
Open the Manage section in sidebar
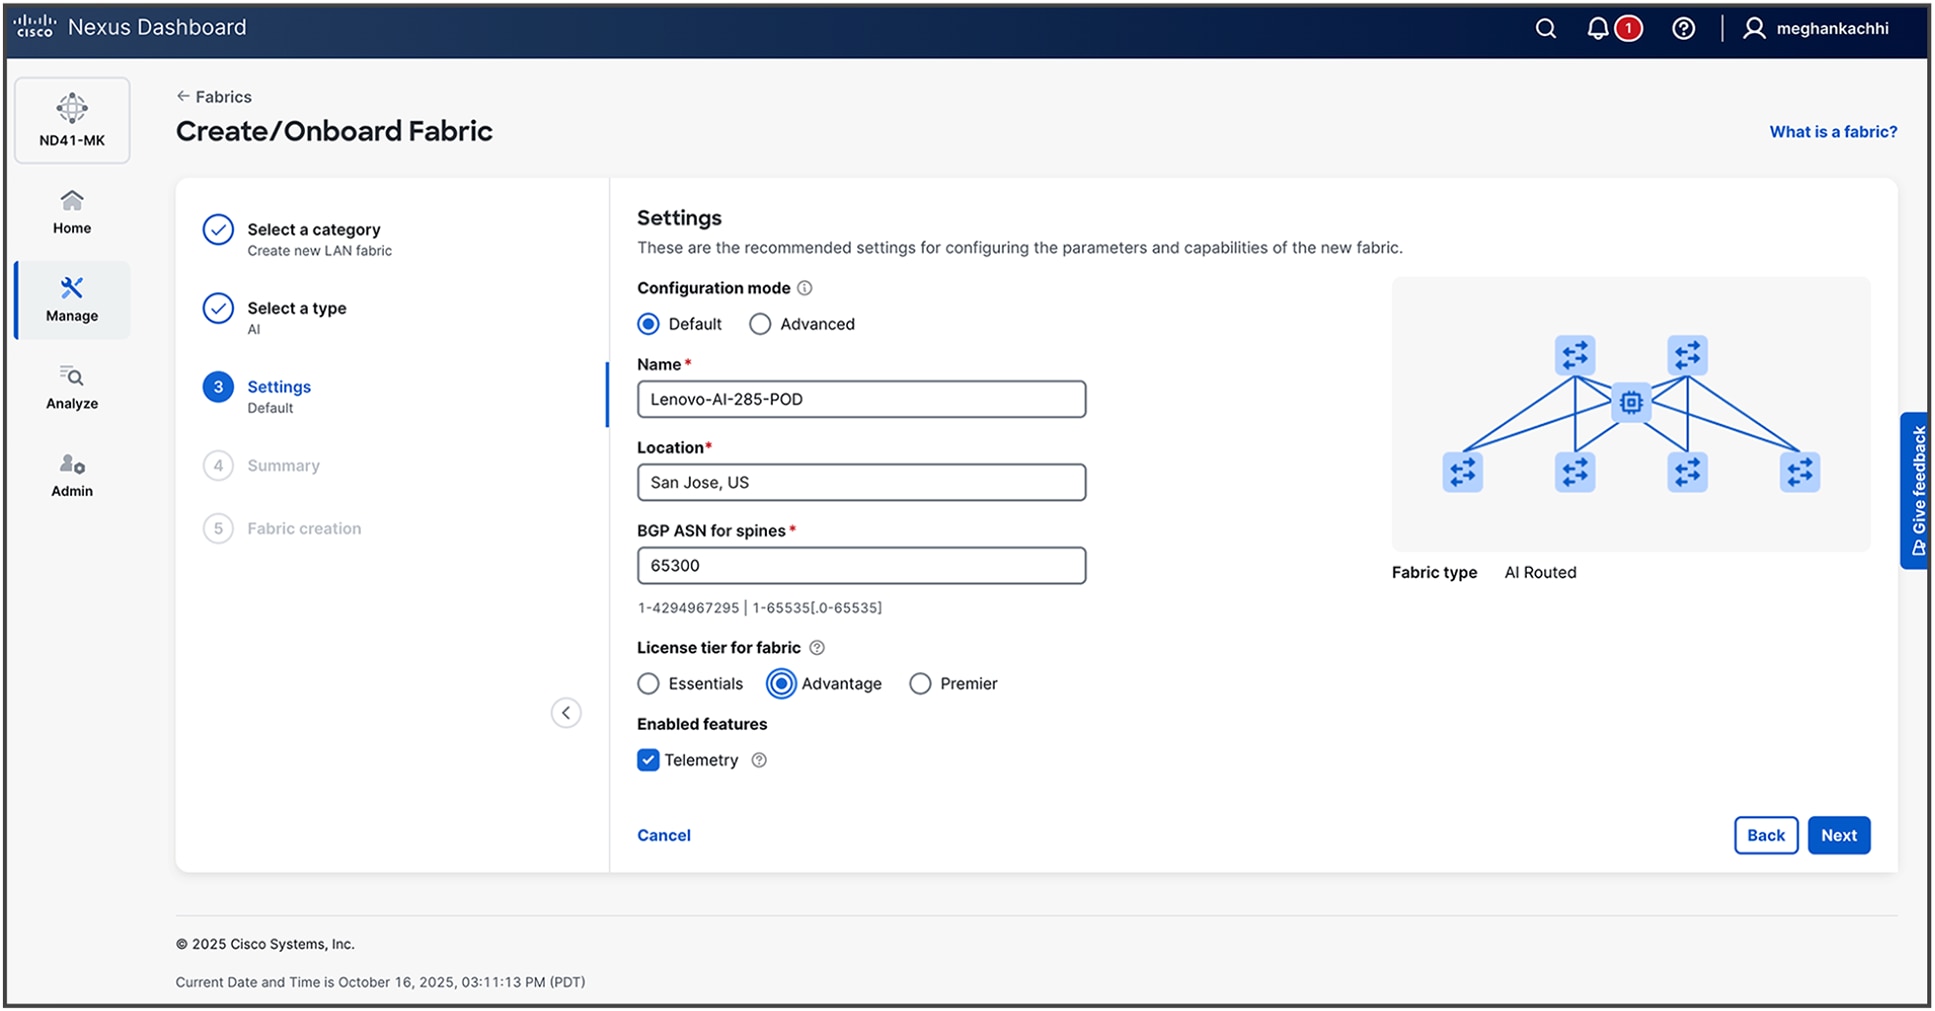[x=71, y=298]
